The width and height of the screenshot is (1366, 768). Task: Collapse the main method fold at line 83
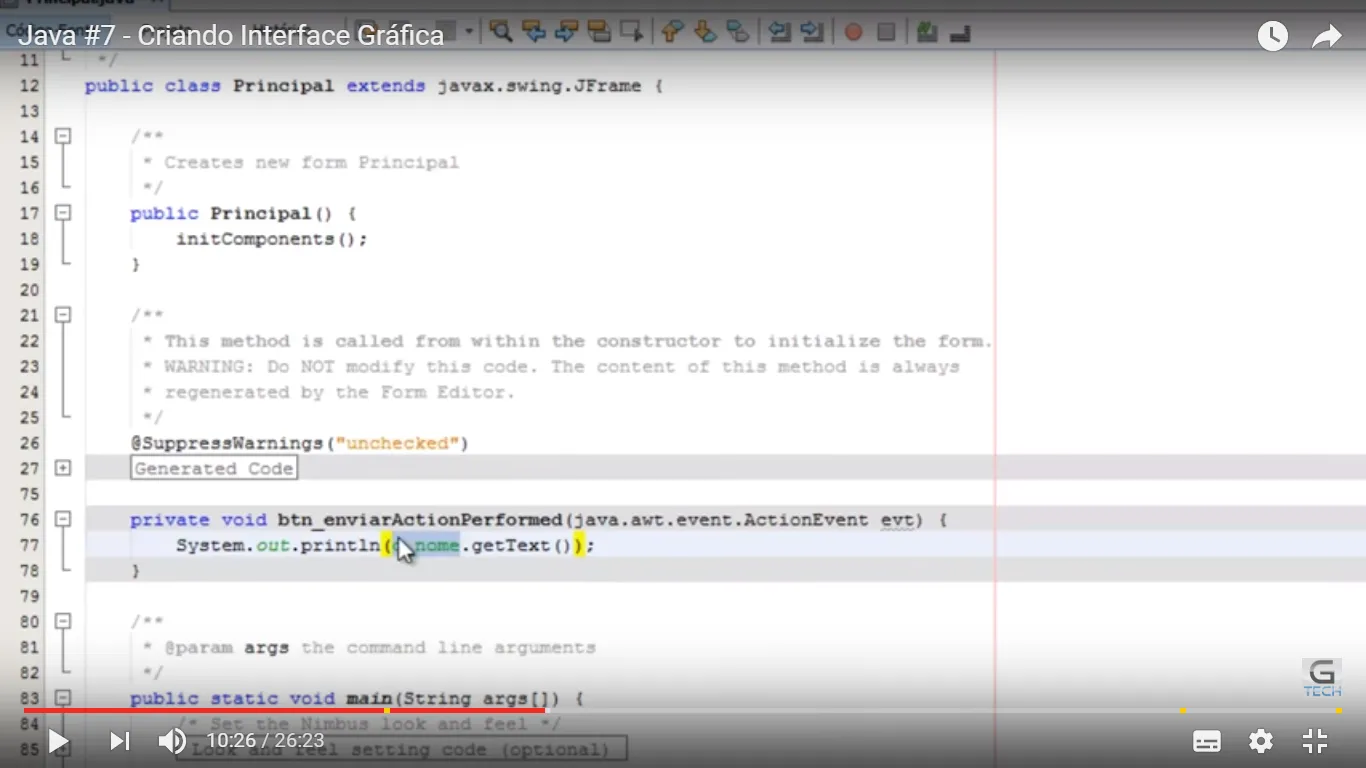pos(63,698)
